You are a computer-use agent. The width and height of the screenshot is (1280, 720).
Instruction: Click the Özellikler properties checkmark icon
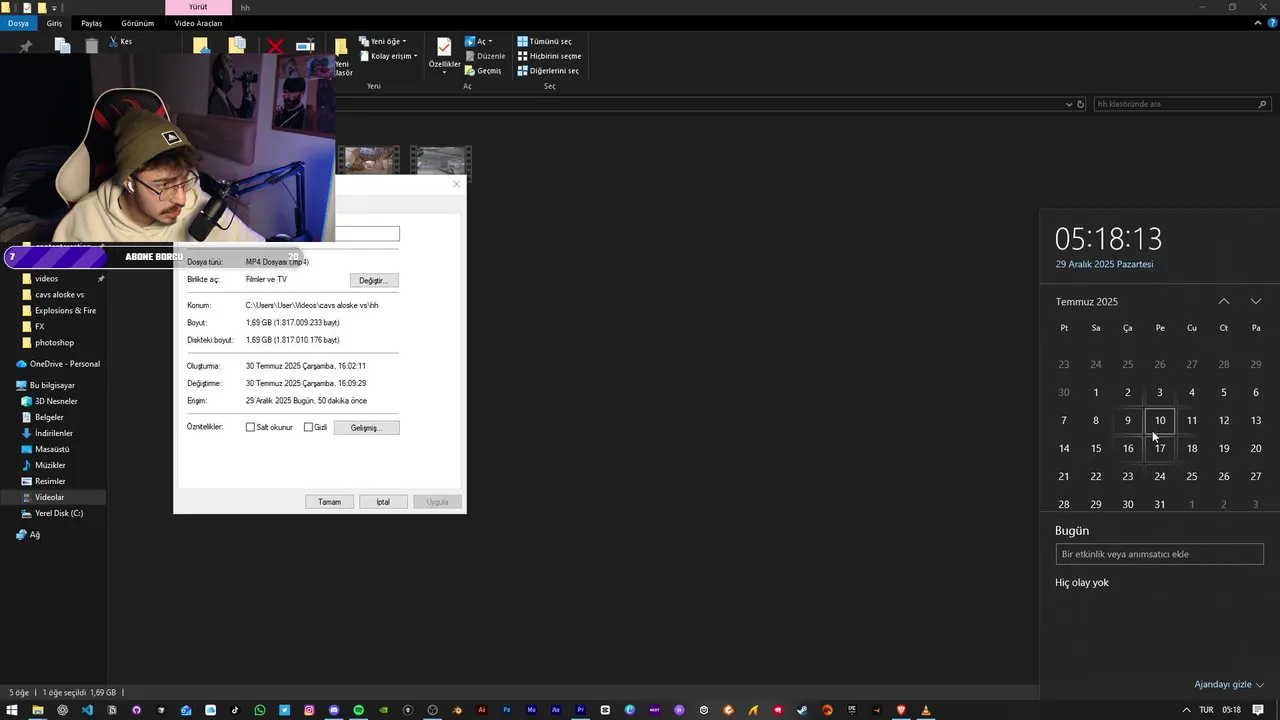pyautogui.click(x=444, y=48)
